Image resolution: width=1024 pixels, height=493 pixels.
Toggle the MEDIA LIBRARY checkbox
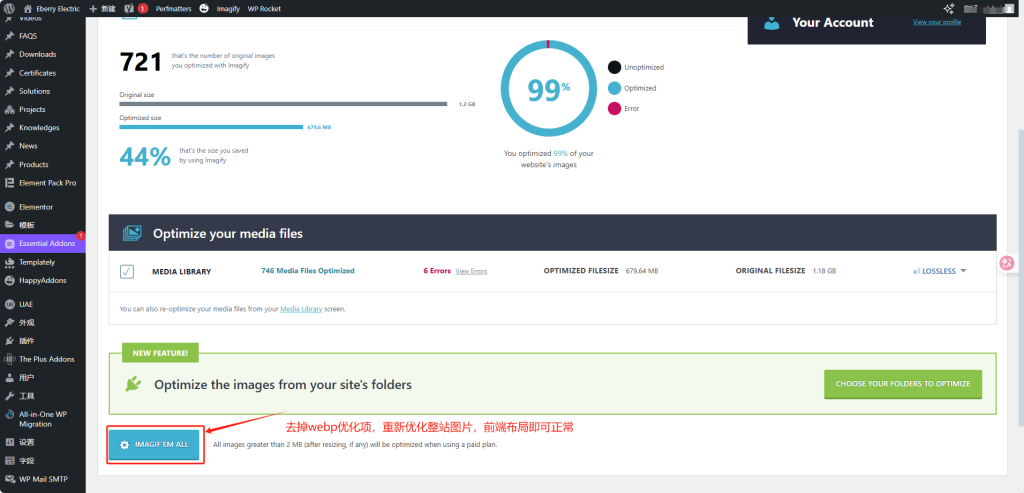(x=127, y=271)
